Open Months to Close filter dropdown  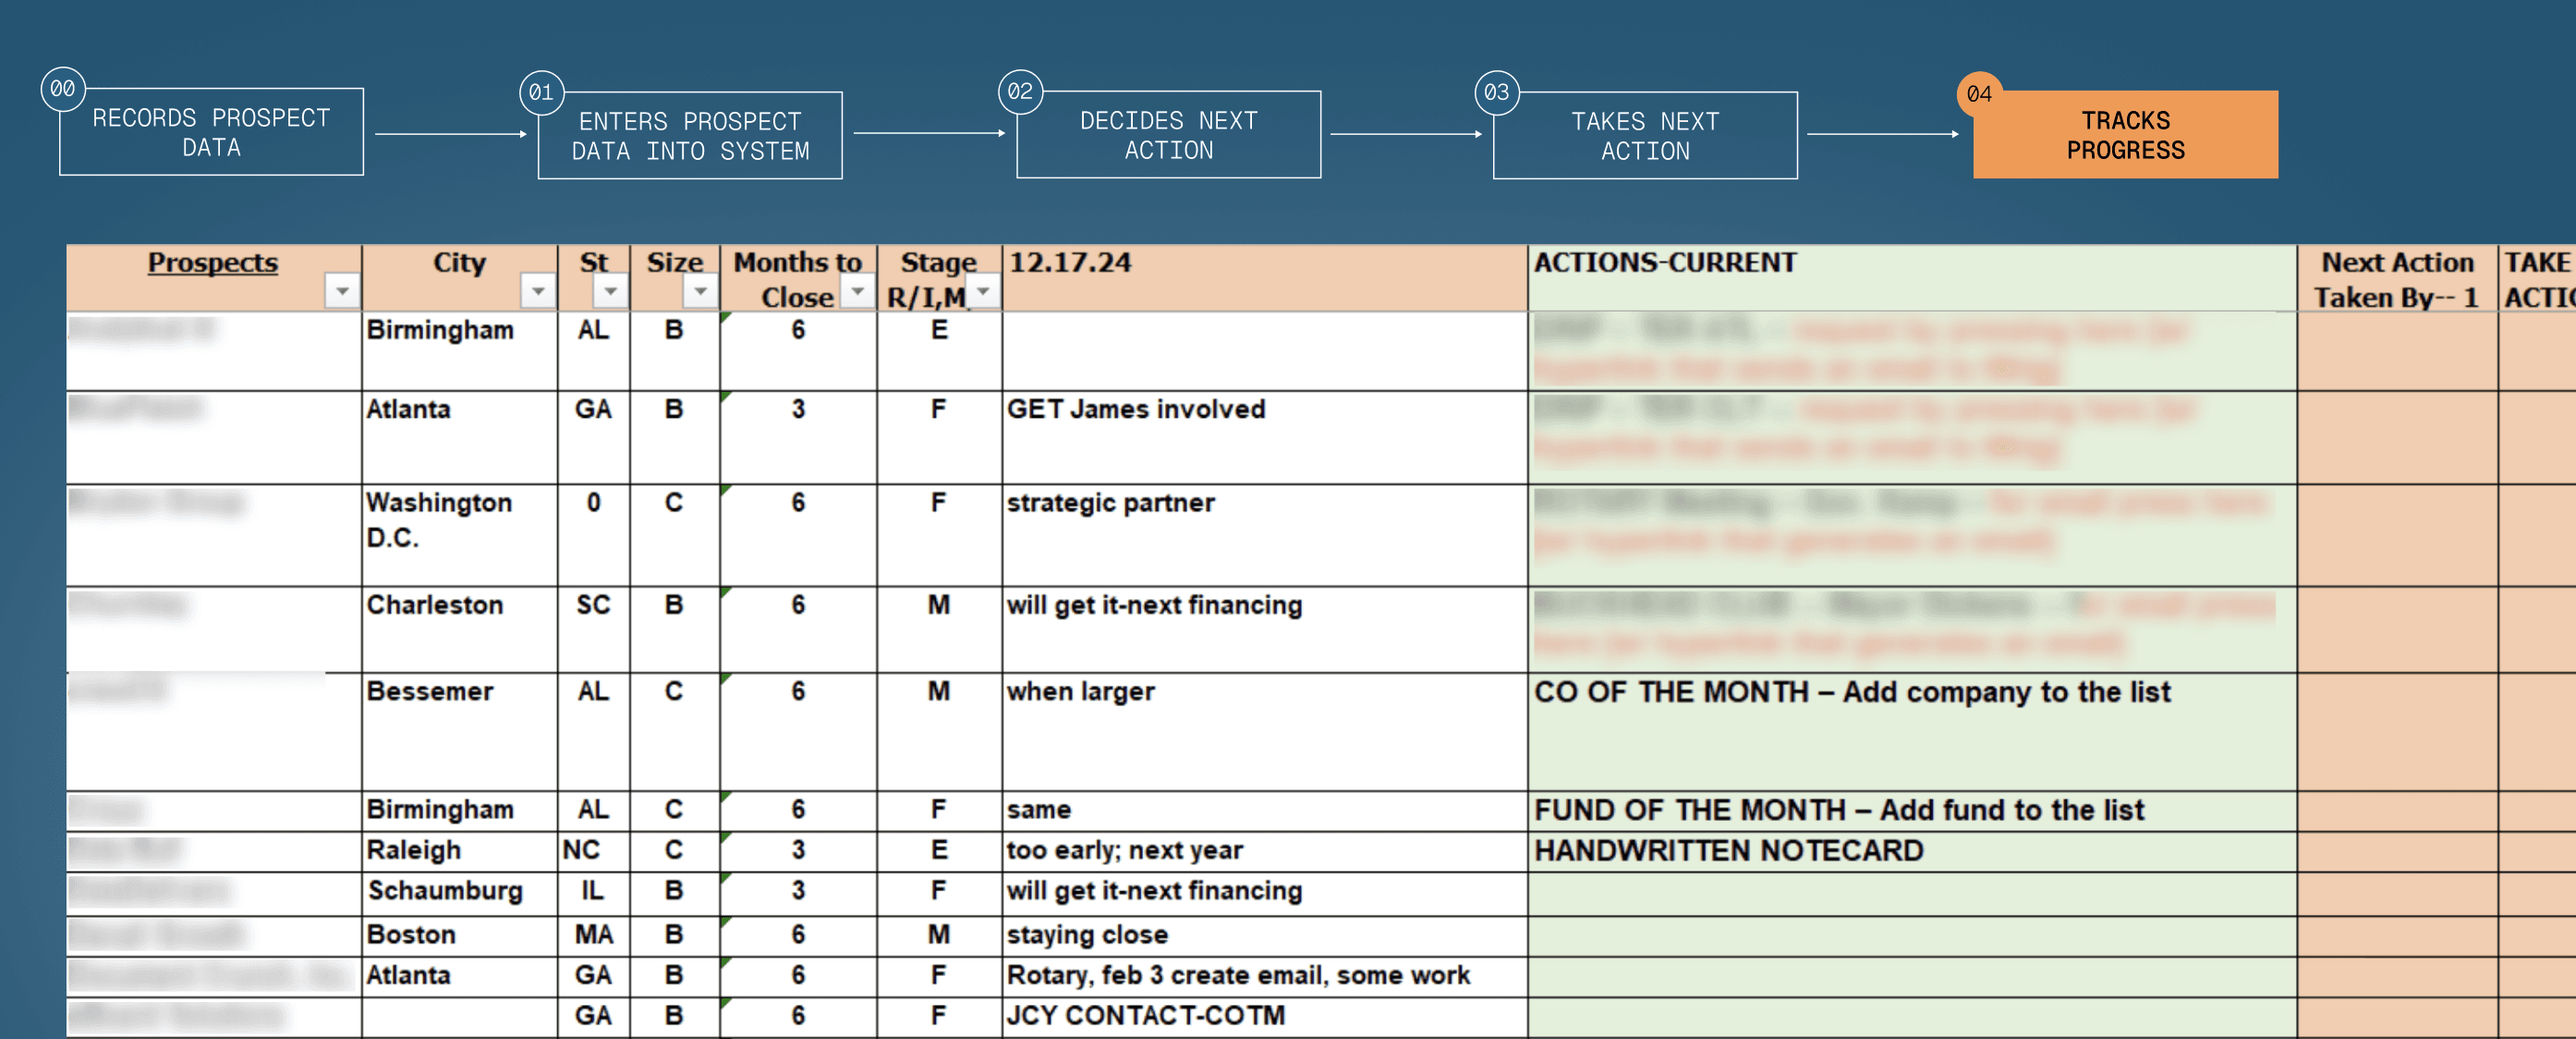pyautogui.click(x=857, y=291)
